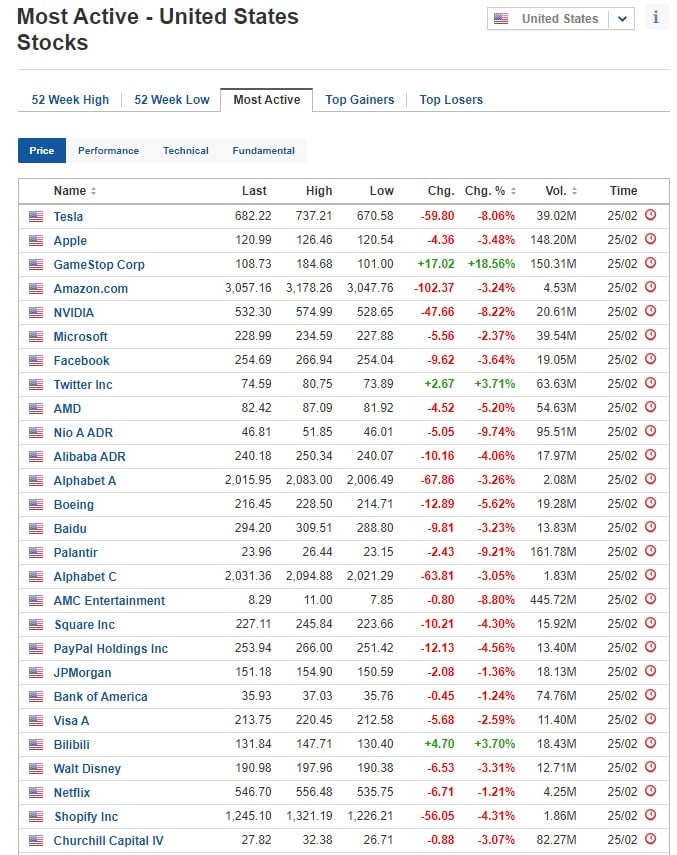Open the Churchill Capital IV link
Image resolution: width=677 pixels, height=855 pixels.
(108, 840)
